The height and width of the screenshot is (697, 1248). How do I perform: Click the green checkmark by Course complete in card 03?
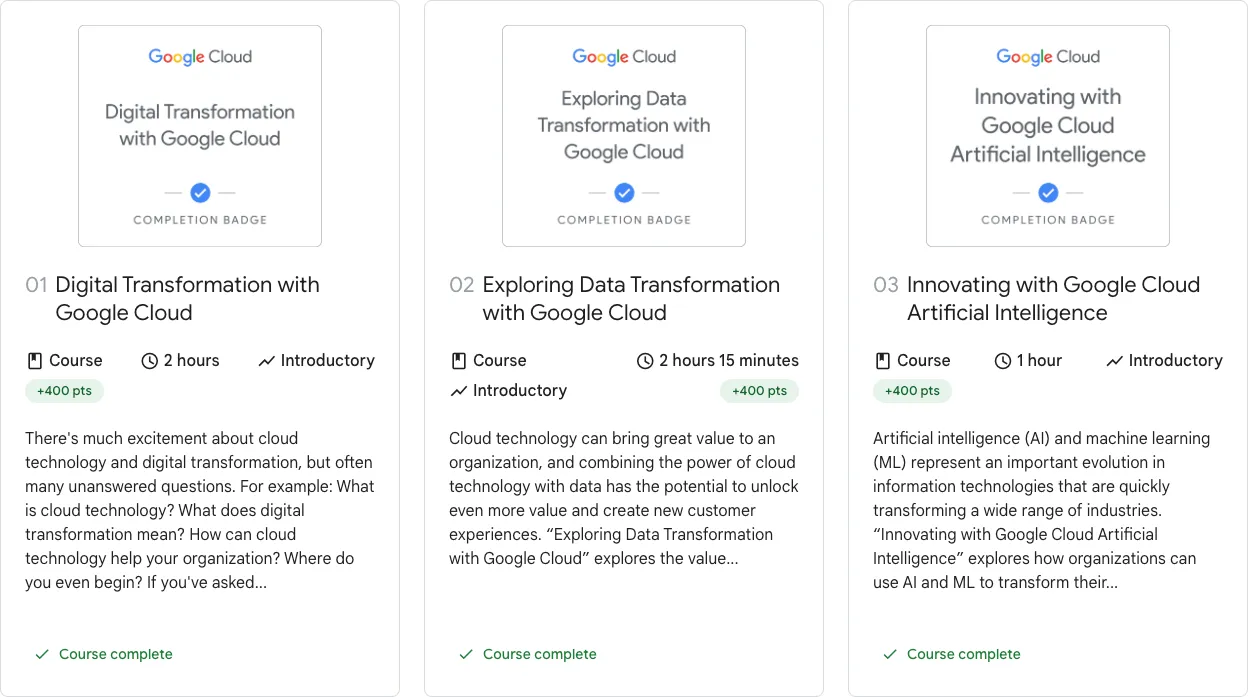coord(890,654)
